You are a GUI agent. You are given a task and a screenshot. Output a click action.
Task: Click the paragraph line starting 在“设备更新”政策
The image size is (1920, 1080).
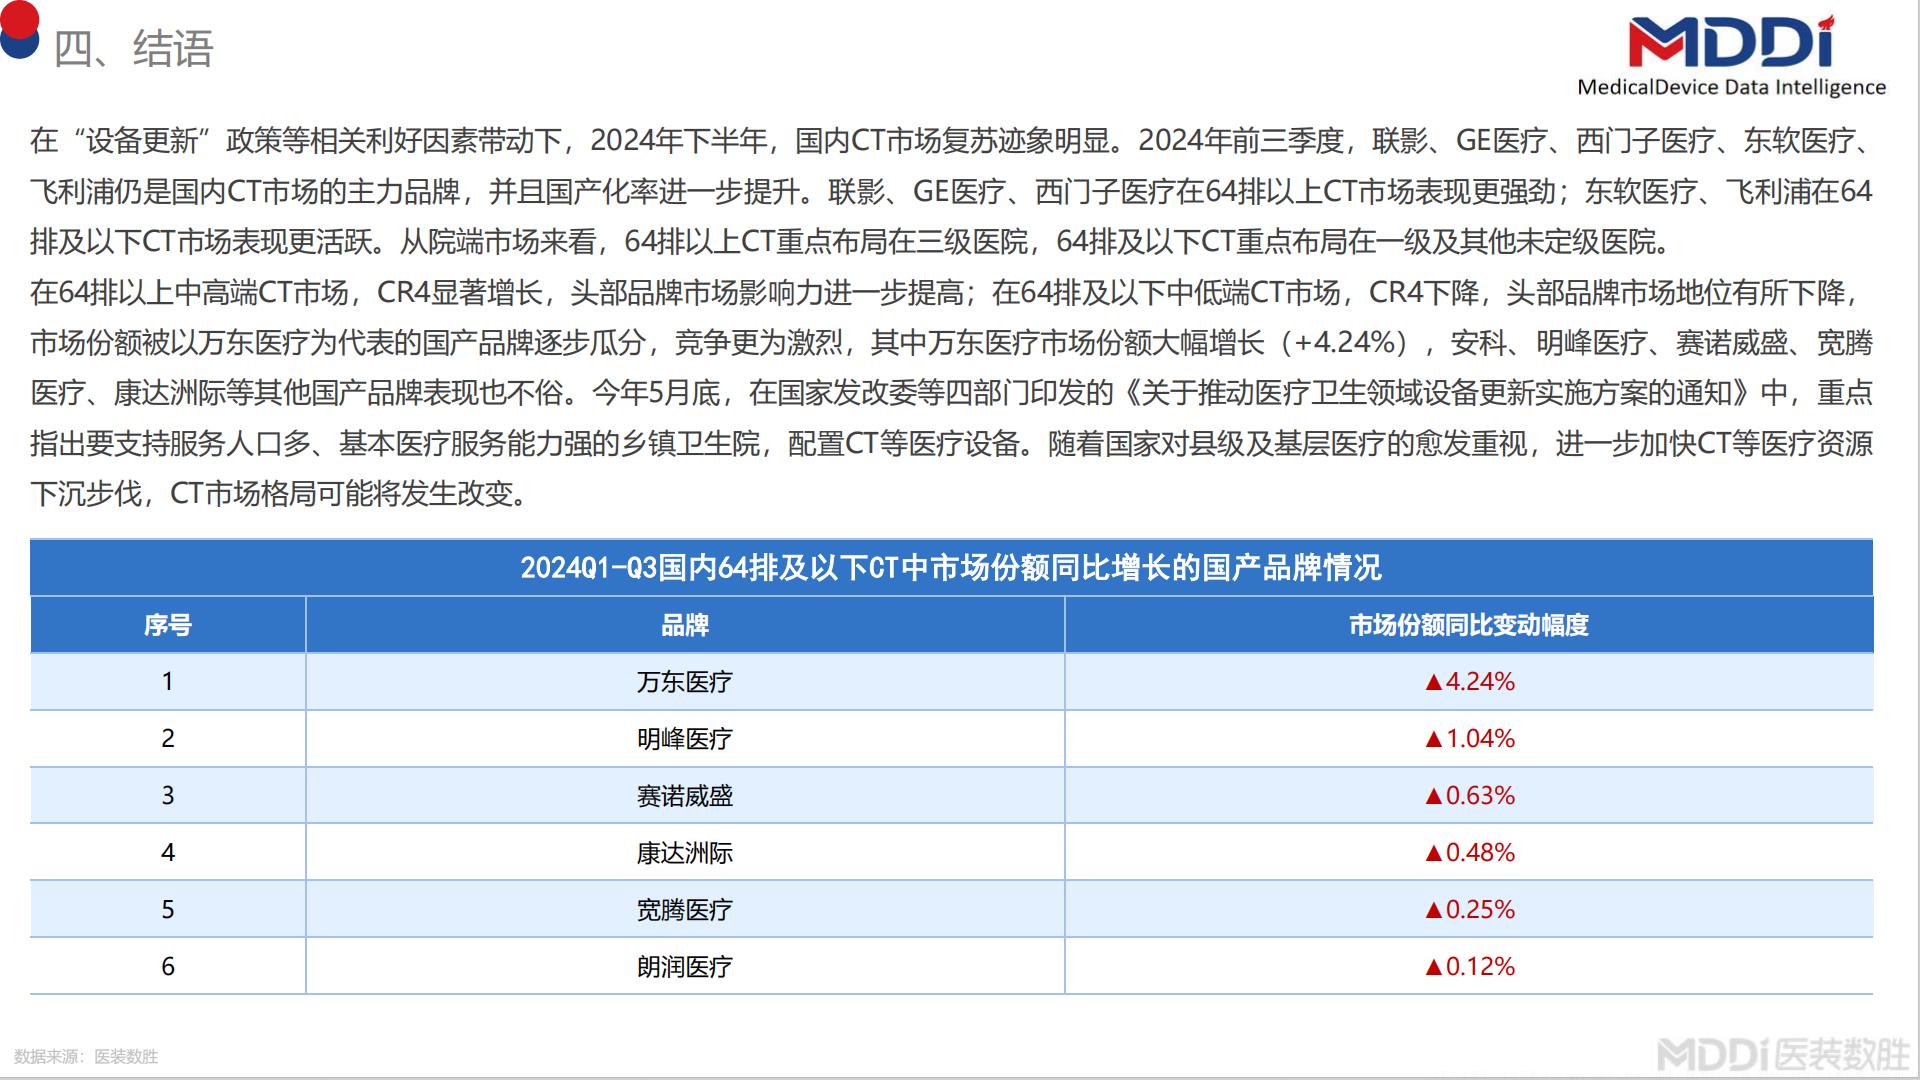[951, 141]
